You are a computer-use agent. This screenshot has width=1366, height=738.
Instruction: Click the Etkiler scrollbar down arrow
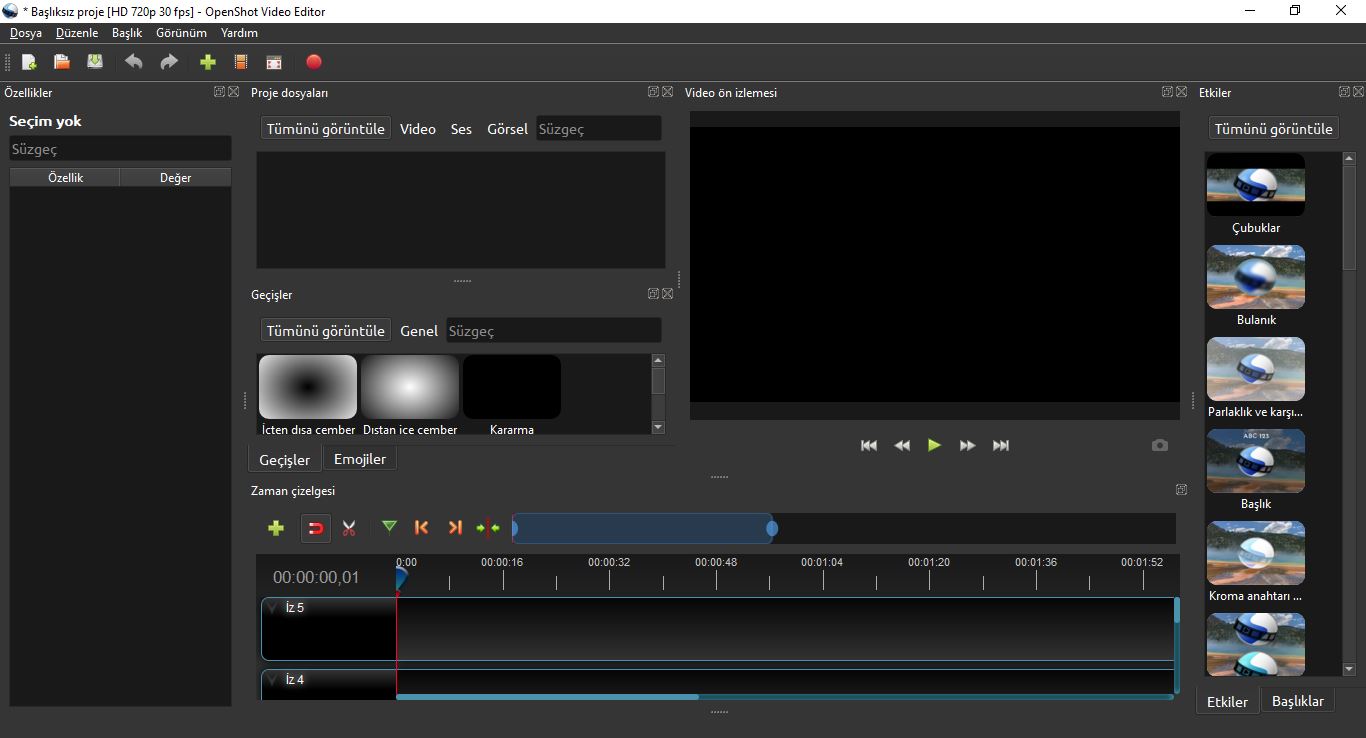coord(1349,669)
